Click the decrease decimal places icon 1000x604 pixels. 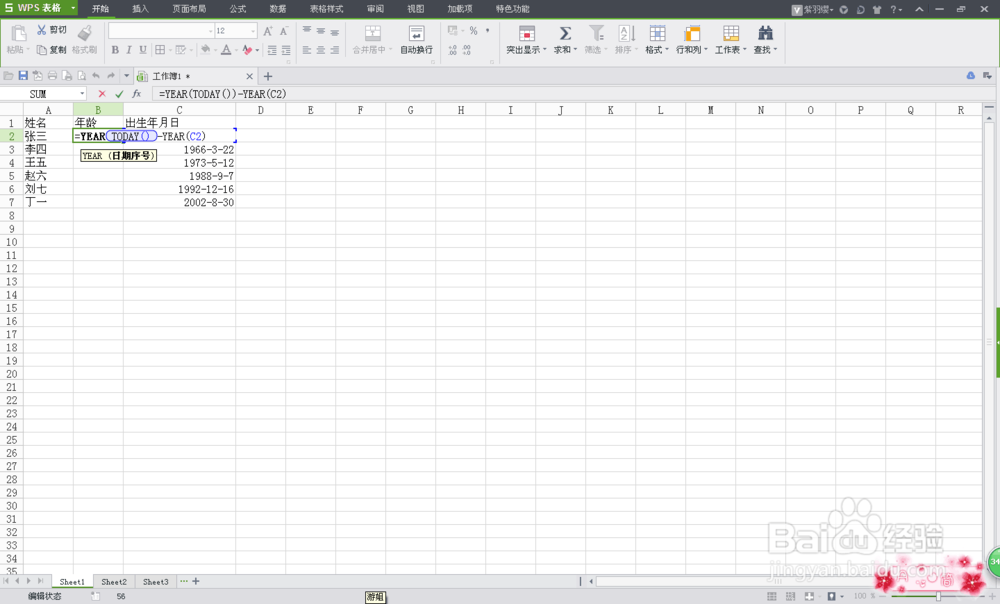(467, 50)
